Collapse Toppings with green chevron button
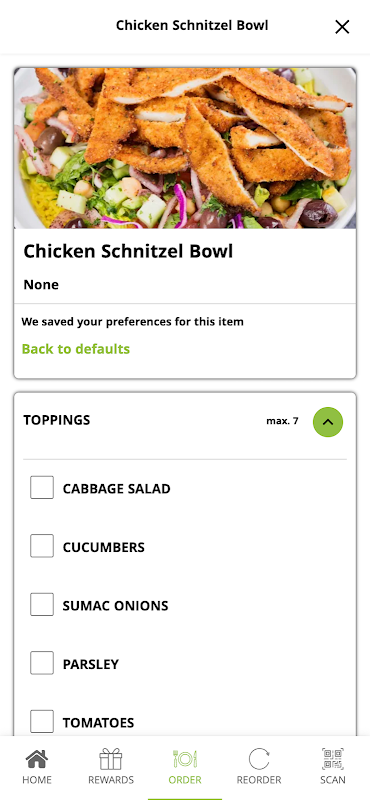370x800 pixels. coord(328,422)
